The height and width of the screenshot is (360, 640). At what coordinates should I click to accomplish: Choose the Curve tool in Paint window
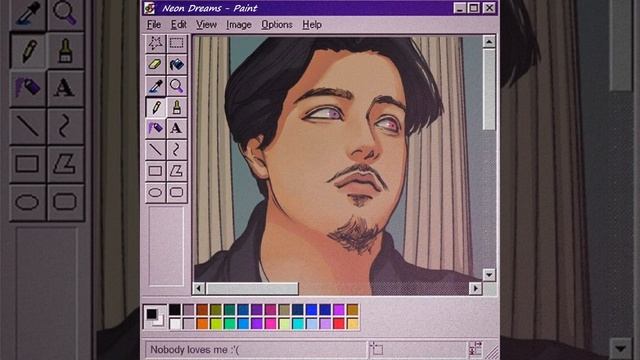[x=176, y=150]
